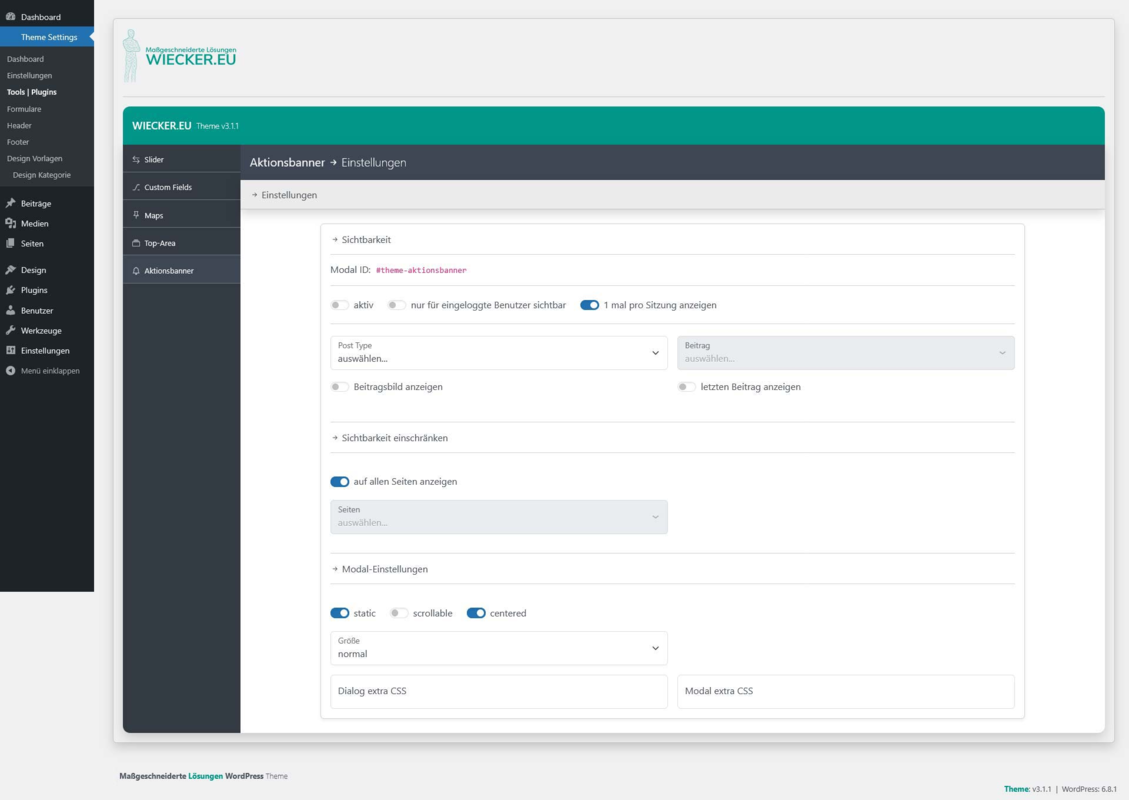Open the Werkzeuge wrench icon
The height and width of the screenshot is (800, 1129).
click(x=11, y=331)
